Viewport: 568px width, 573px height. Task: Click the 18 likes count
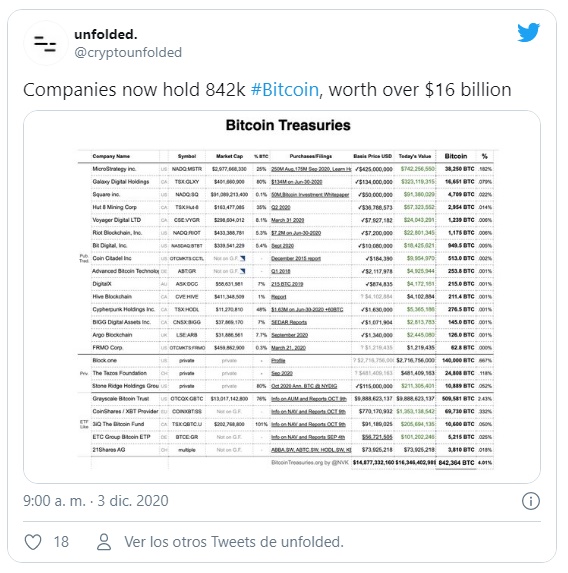61,542
